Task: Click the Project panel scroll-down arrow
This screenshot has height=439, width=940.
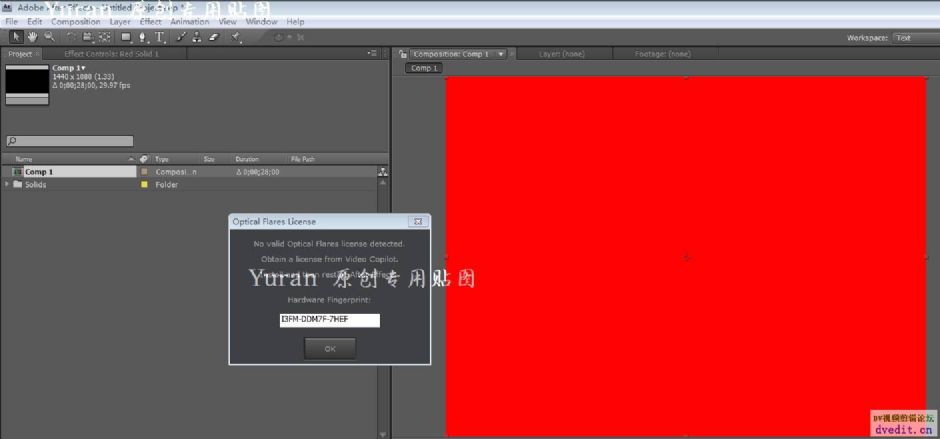Action: click(382, 434)
